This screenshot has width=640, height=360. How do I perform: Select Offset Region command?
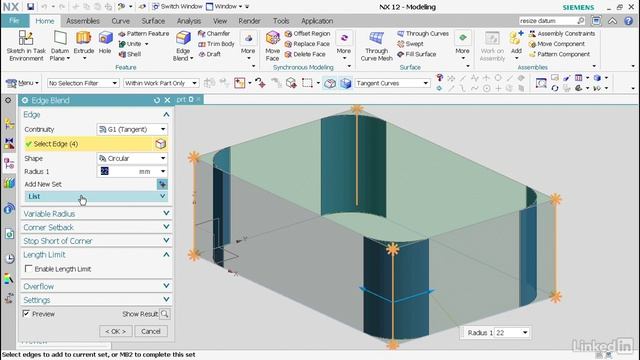pyautogui.click(x=307, y=33)
